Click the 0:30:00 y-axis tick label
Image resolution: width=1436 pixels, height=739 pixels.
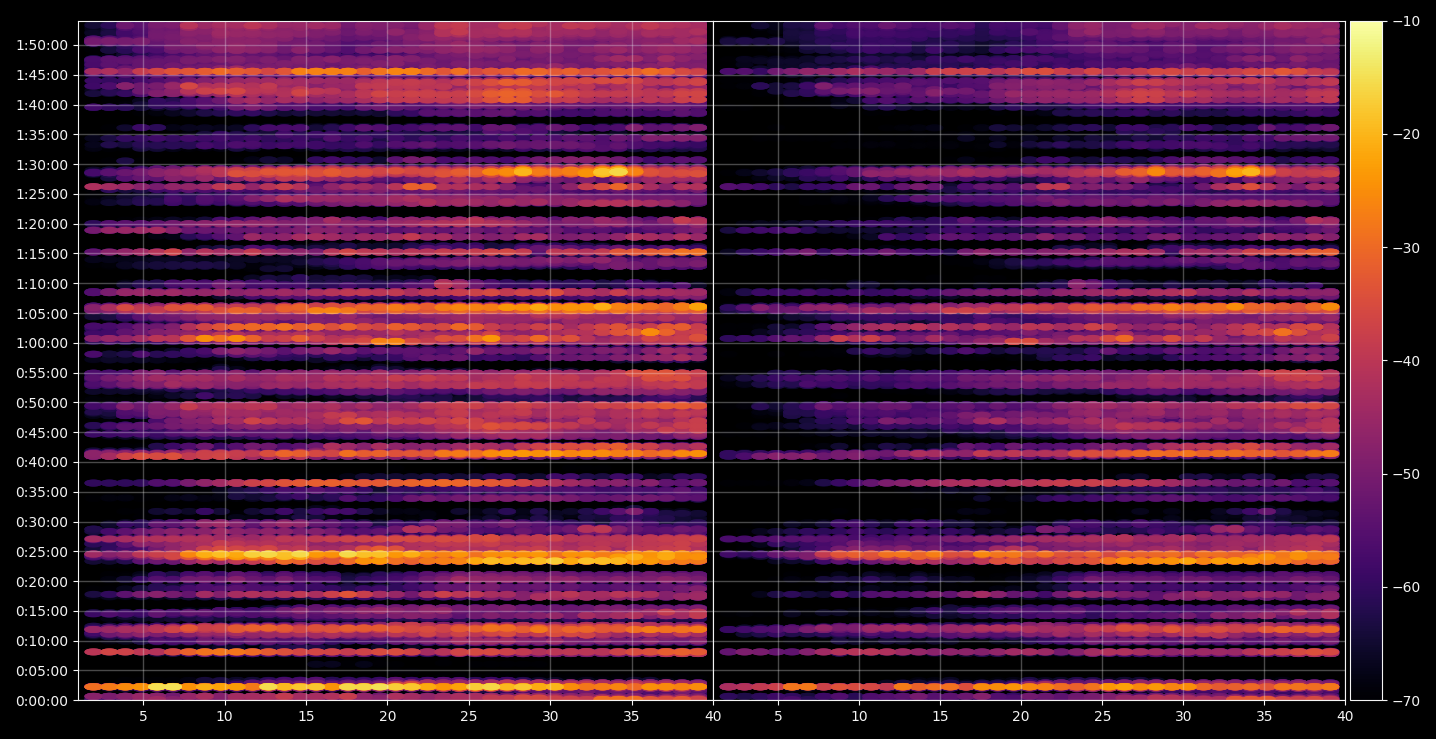click(x=42, y=522)
